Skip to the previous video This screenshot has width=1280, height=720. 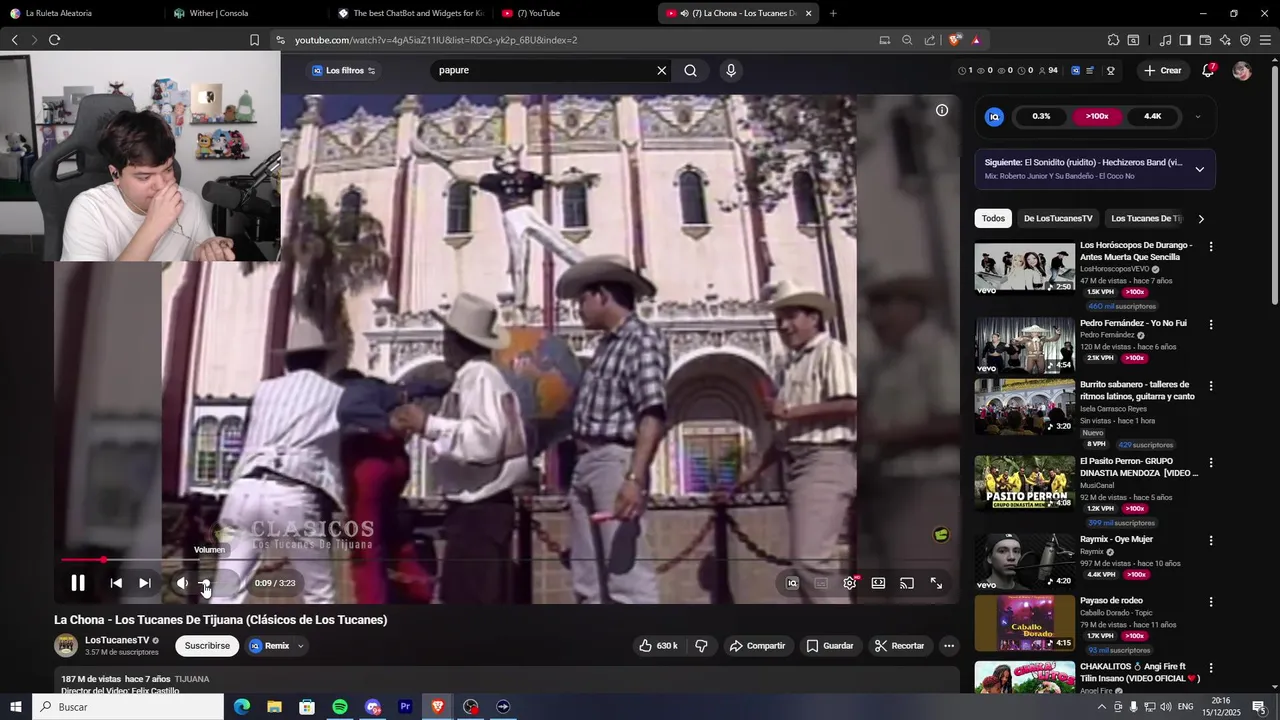pyautogui.click(x=116, y=583)
